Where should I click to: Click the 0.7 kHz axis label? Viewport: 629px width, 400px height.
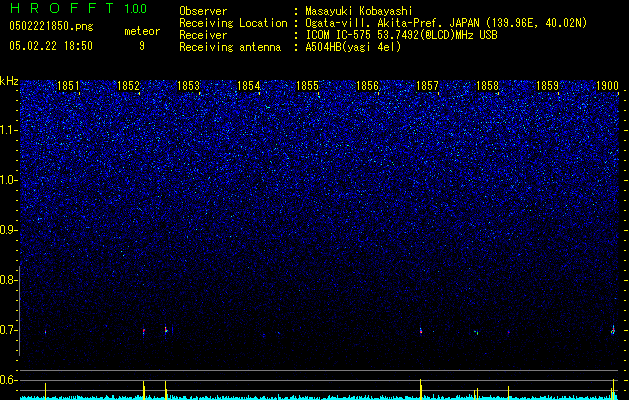tap(8, 330)
